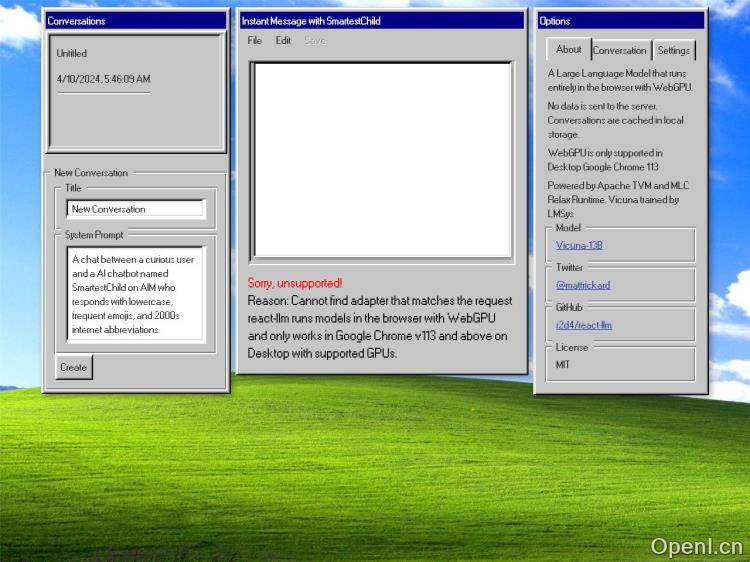
Task: Open the Edit menu
Action: 283,41
